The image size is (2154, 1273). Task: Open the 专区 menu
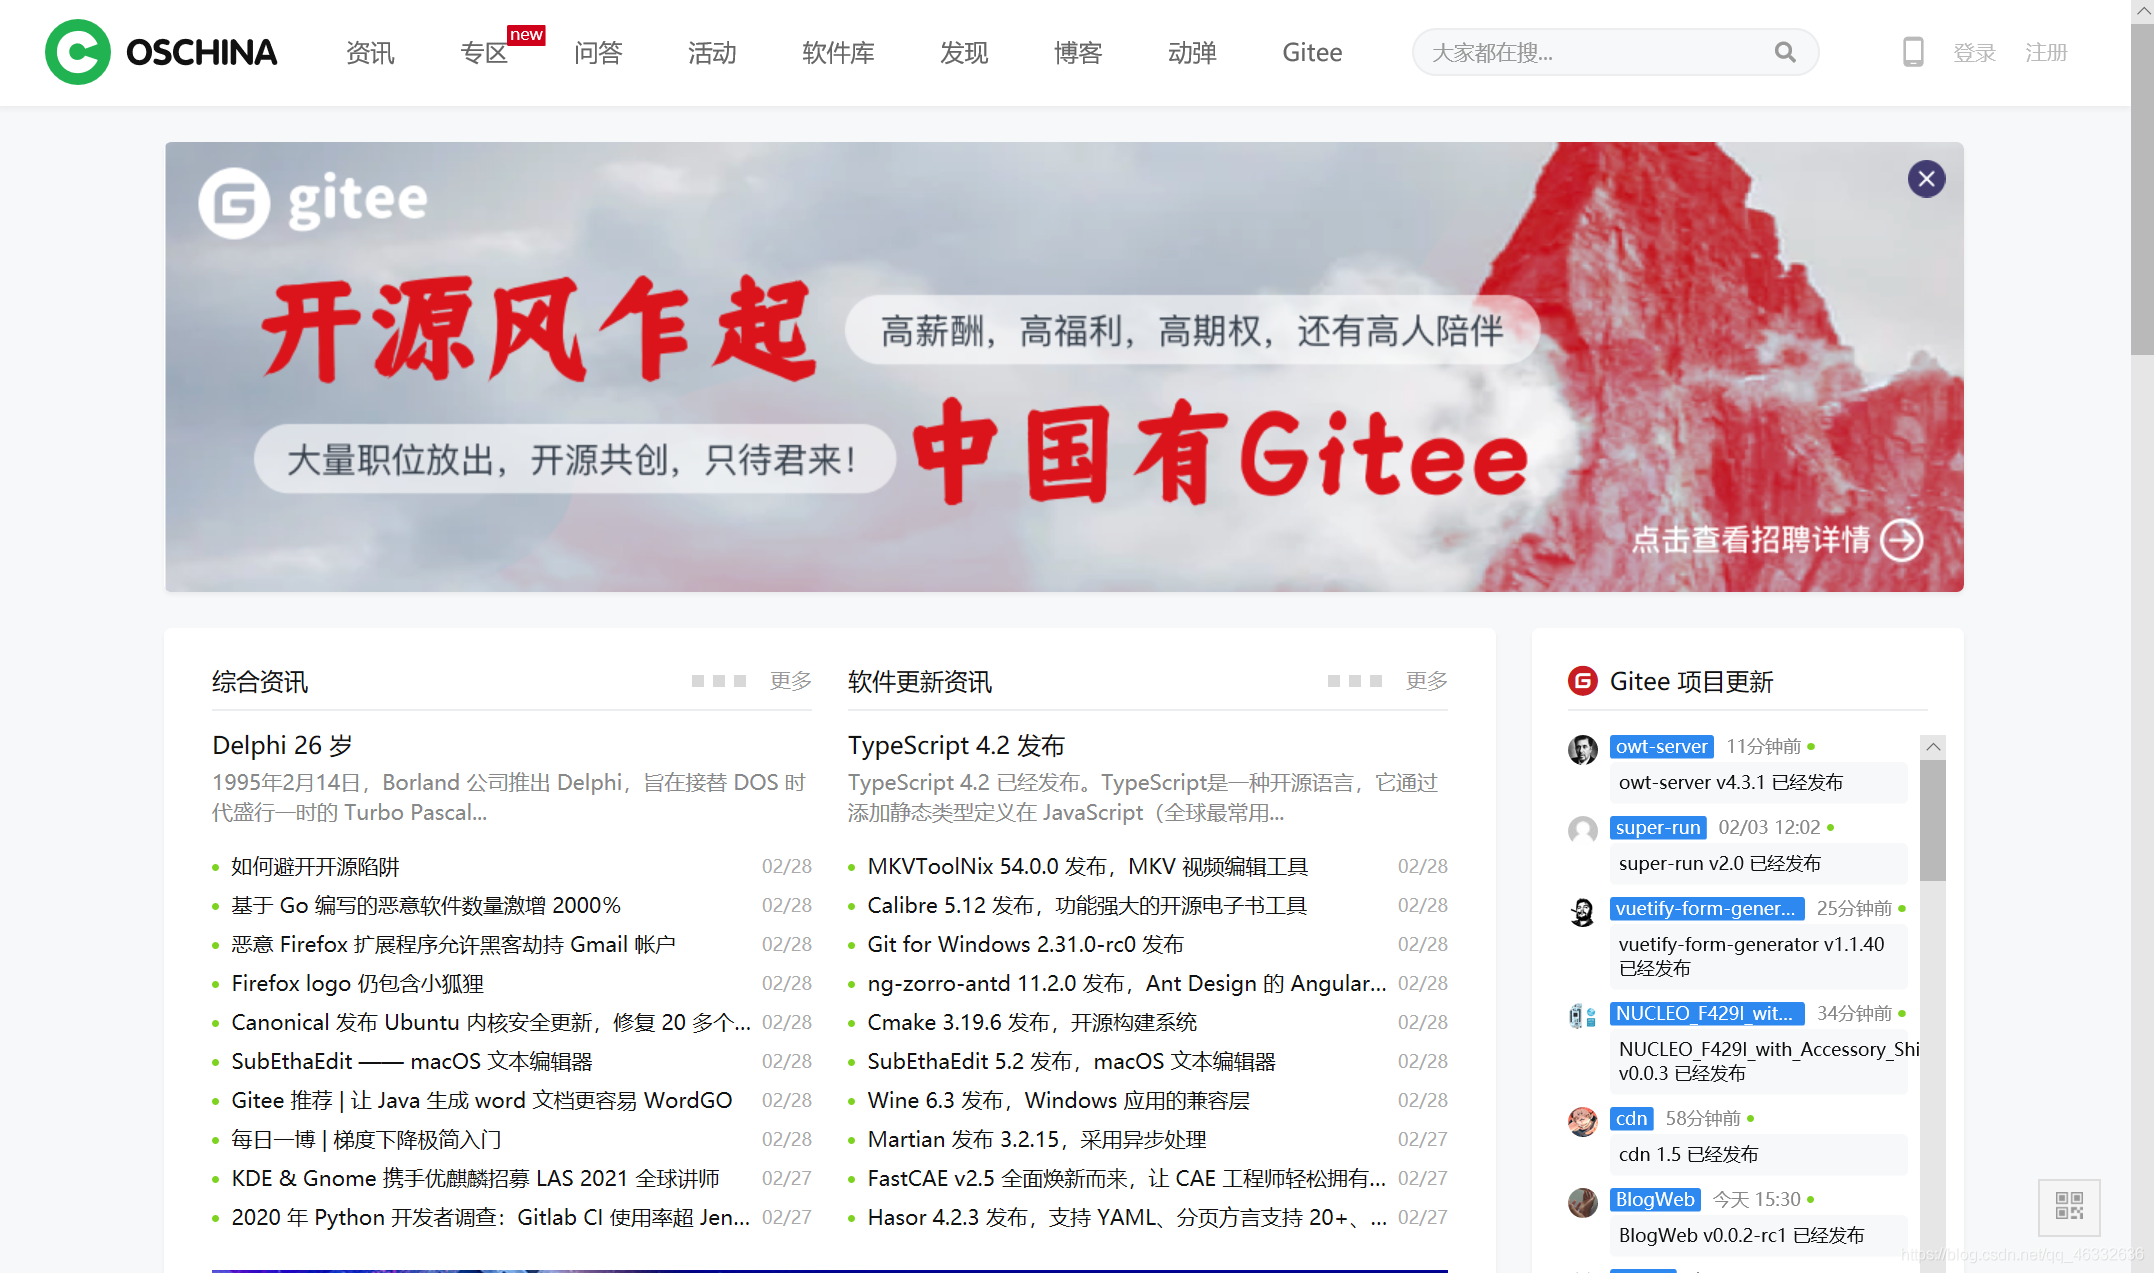[484, 52]
